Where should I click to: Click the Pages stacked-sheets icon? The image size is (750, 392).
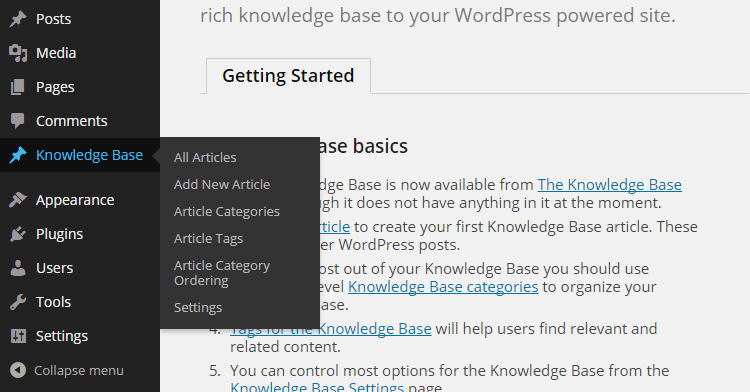18,87
